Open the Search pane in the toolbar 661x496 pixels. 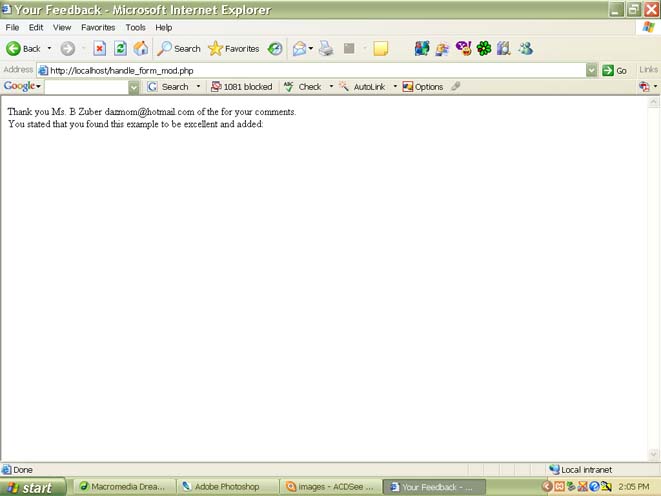(x=179, y=49)
